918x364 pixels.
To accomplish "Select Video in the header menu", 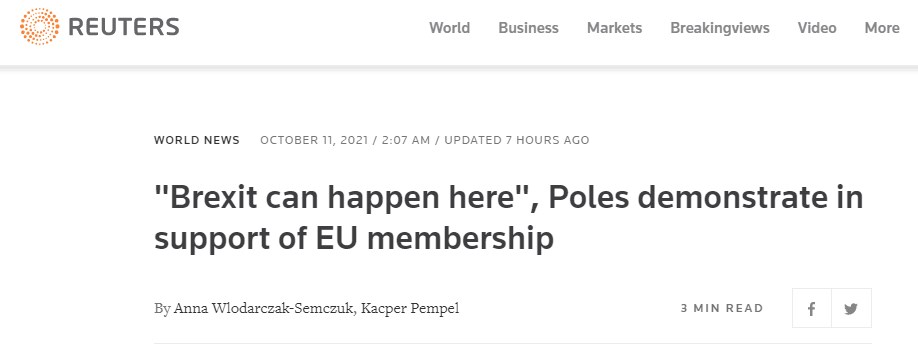I will pyautogui.click(x=817, y=28).
